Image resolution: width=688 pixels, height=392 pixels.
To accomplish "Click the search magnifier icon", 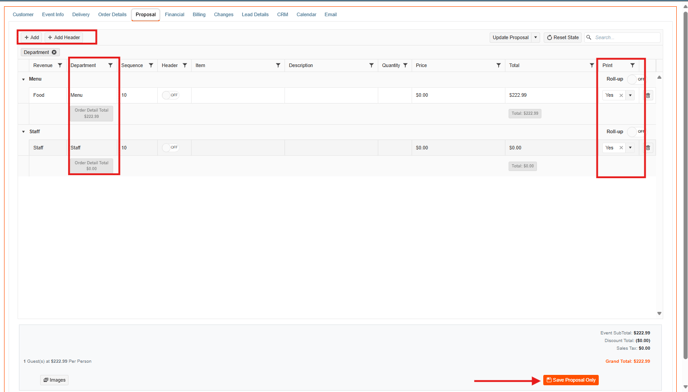I will (589, 37).
